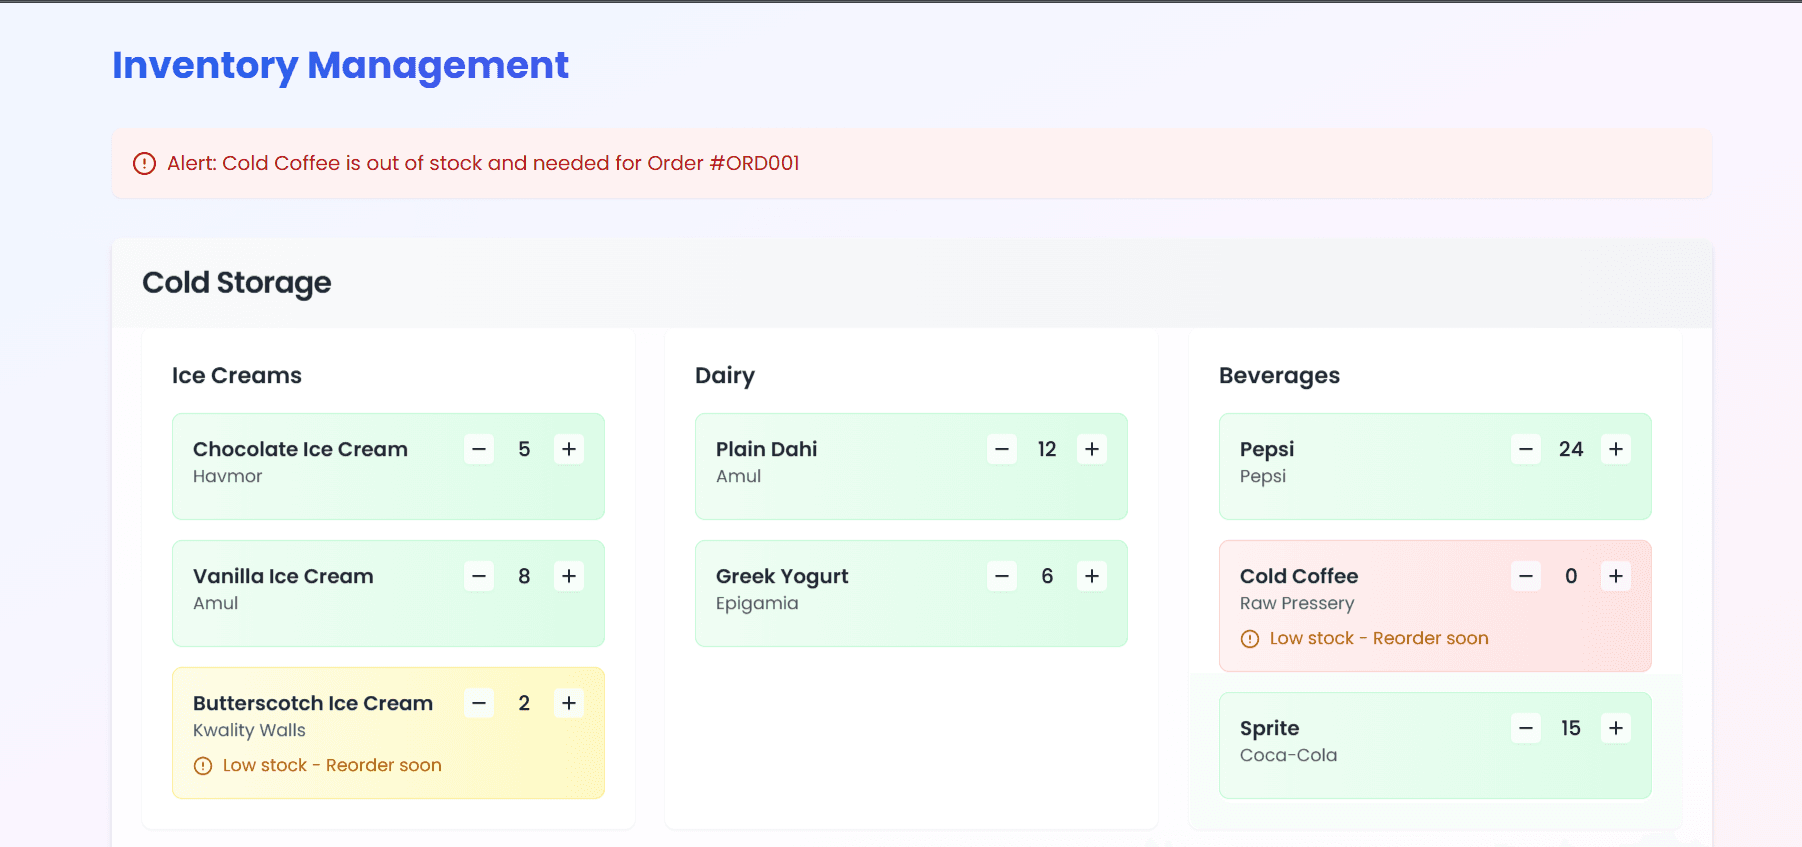Screen dimensions: 1802x847
Task: Decrease Pepsi quantity using minus icon
Action: 1526,449
